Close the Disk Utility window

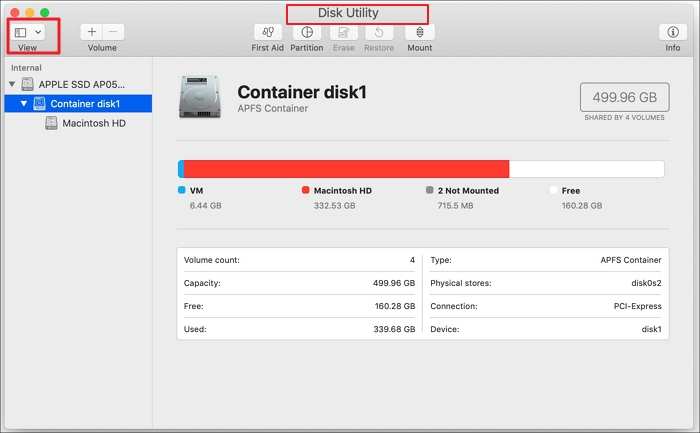tap(15, 12)
